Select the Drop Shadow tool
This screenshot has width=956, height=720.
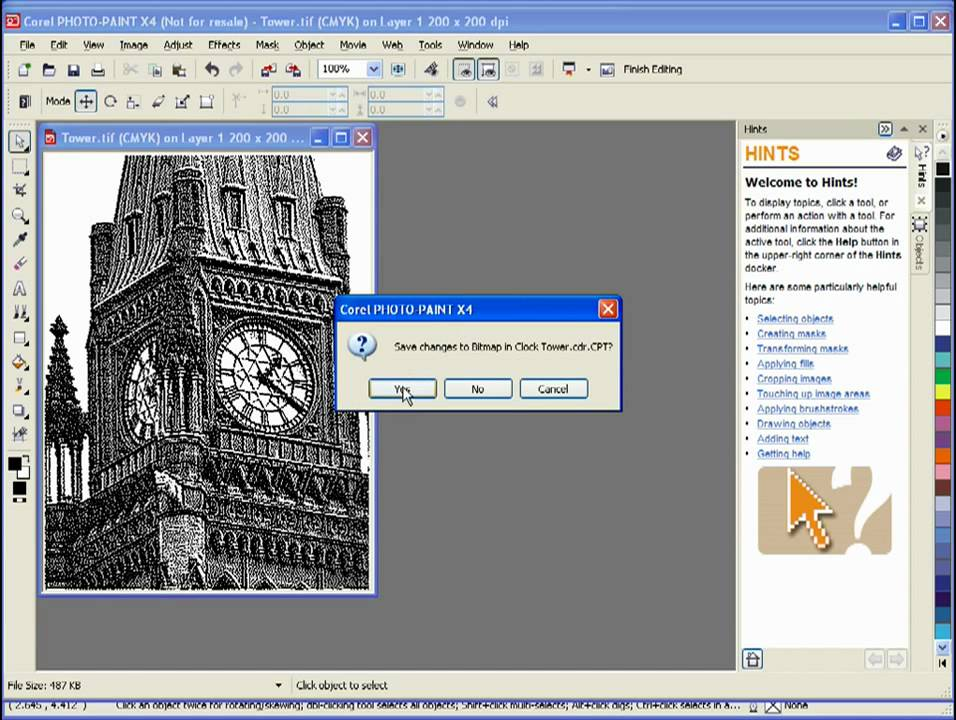tap(20, 411)
